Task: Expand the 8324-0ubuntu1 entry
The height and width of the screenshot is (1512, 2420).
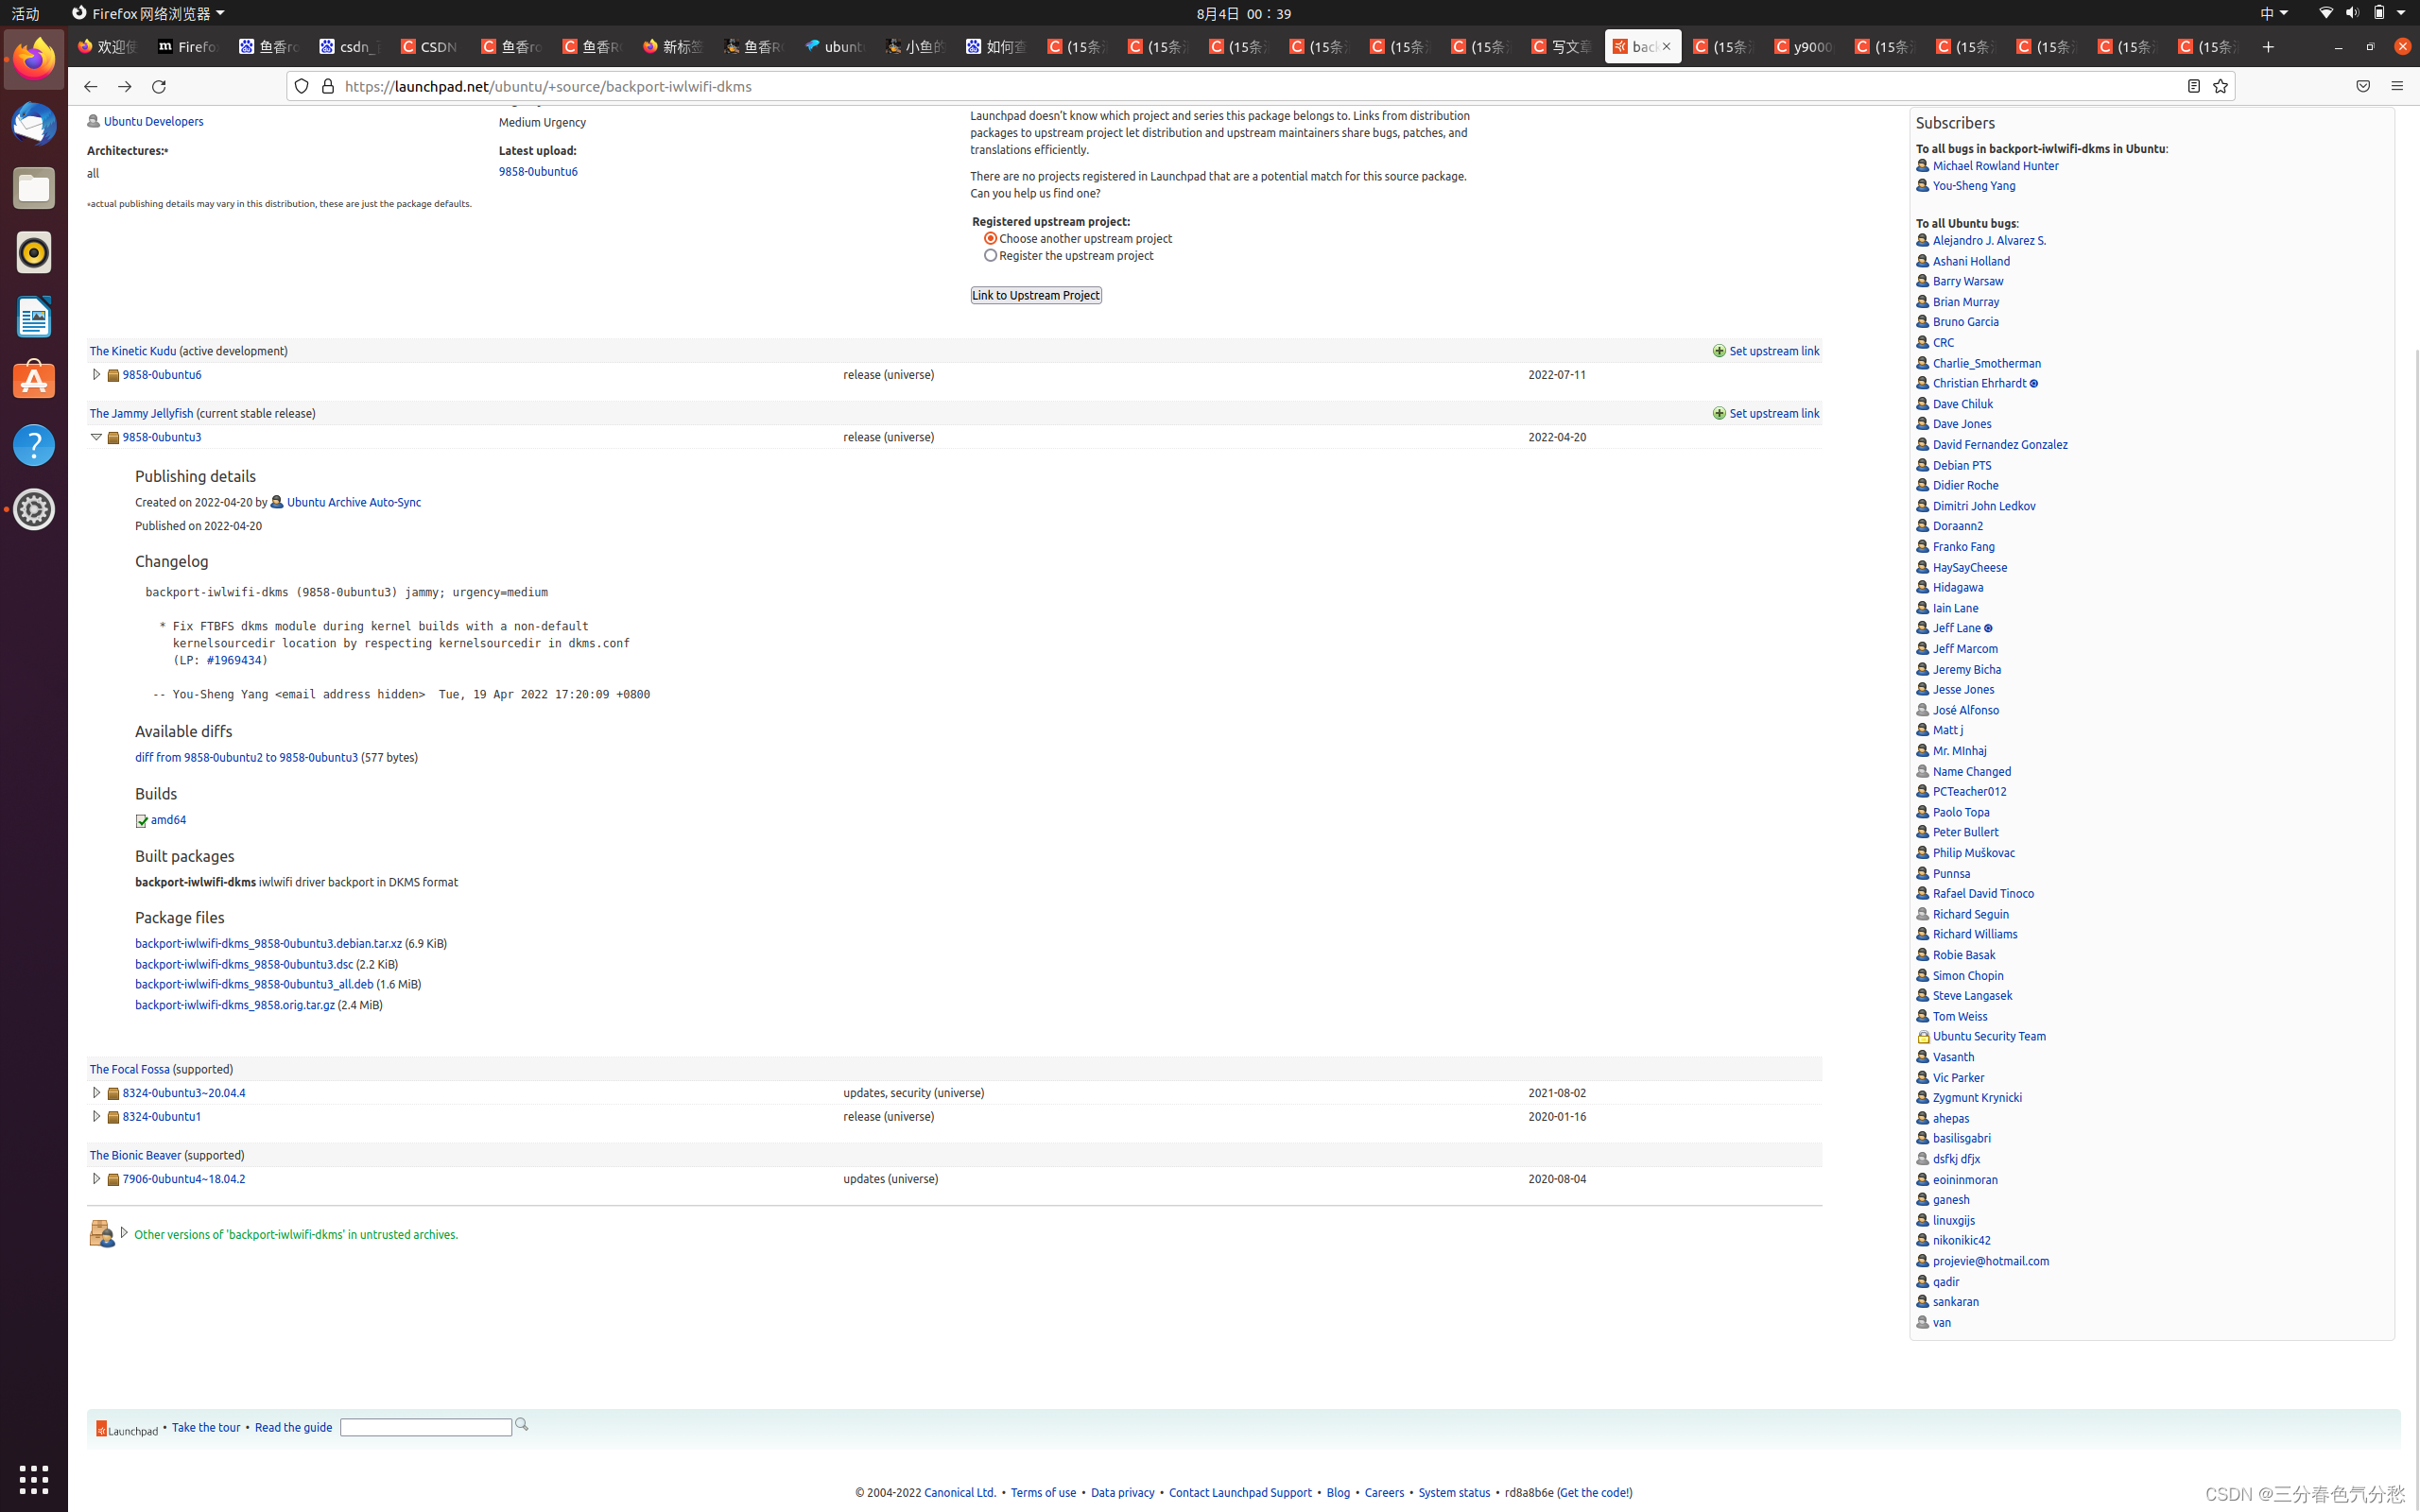Action: coord(96,1116)
